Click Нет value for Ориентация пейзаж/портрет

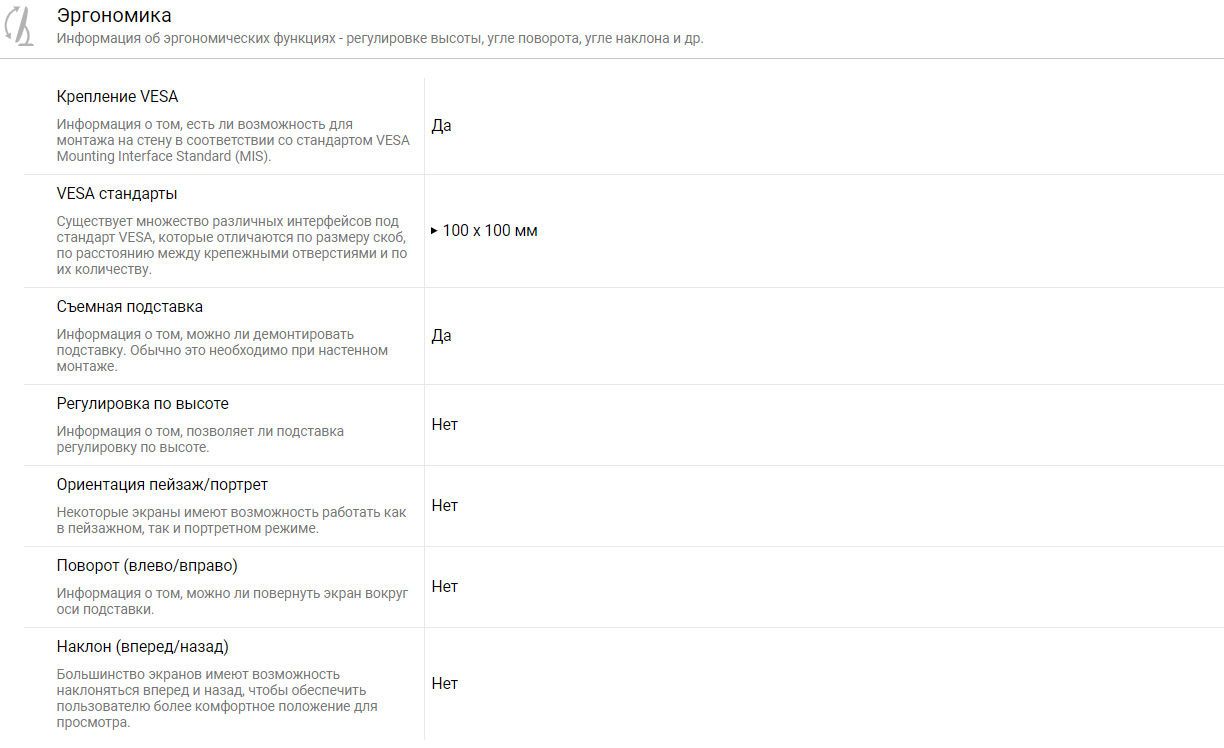pyautogui.click(x=445, y=506)
